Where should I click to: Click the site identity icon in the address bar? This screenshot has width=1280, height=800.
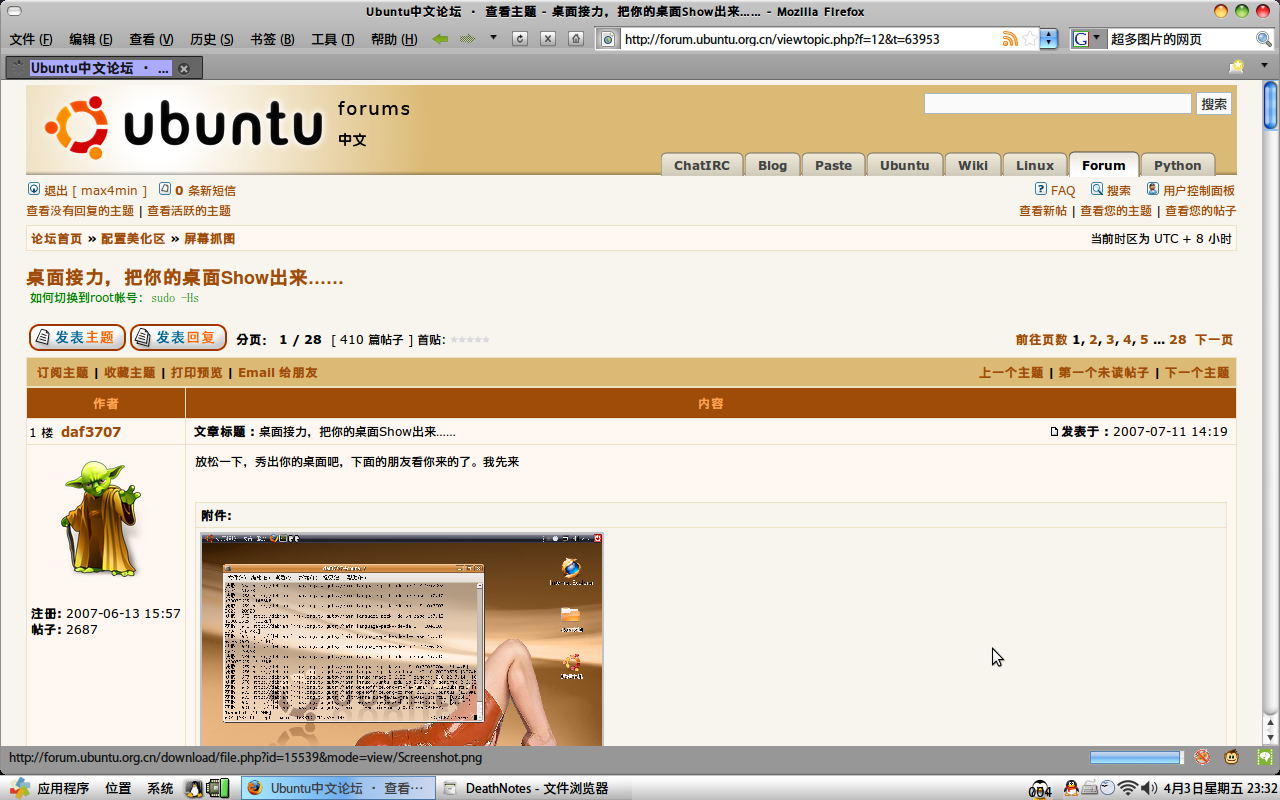(x=607, y=39)
